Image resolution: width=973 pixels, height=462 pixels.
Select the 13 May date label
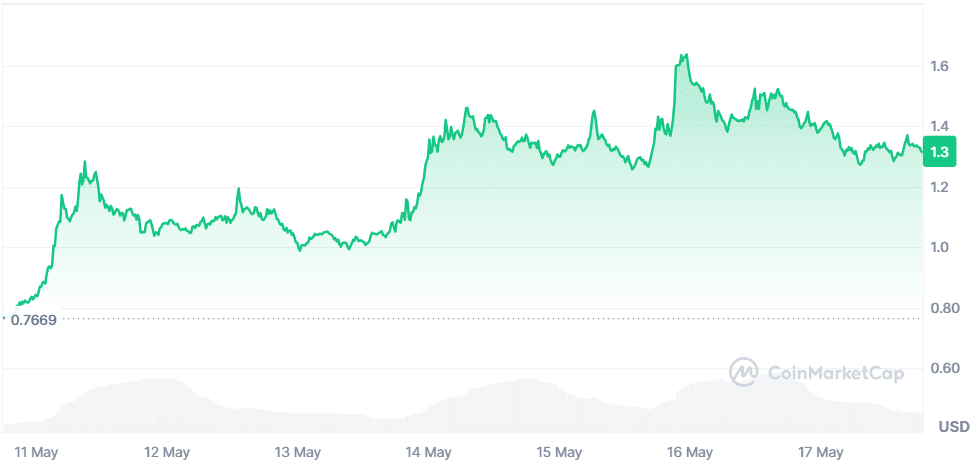[297, 452]
